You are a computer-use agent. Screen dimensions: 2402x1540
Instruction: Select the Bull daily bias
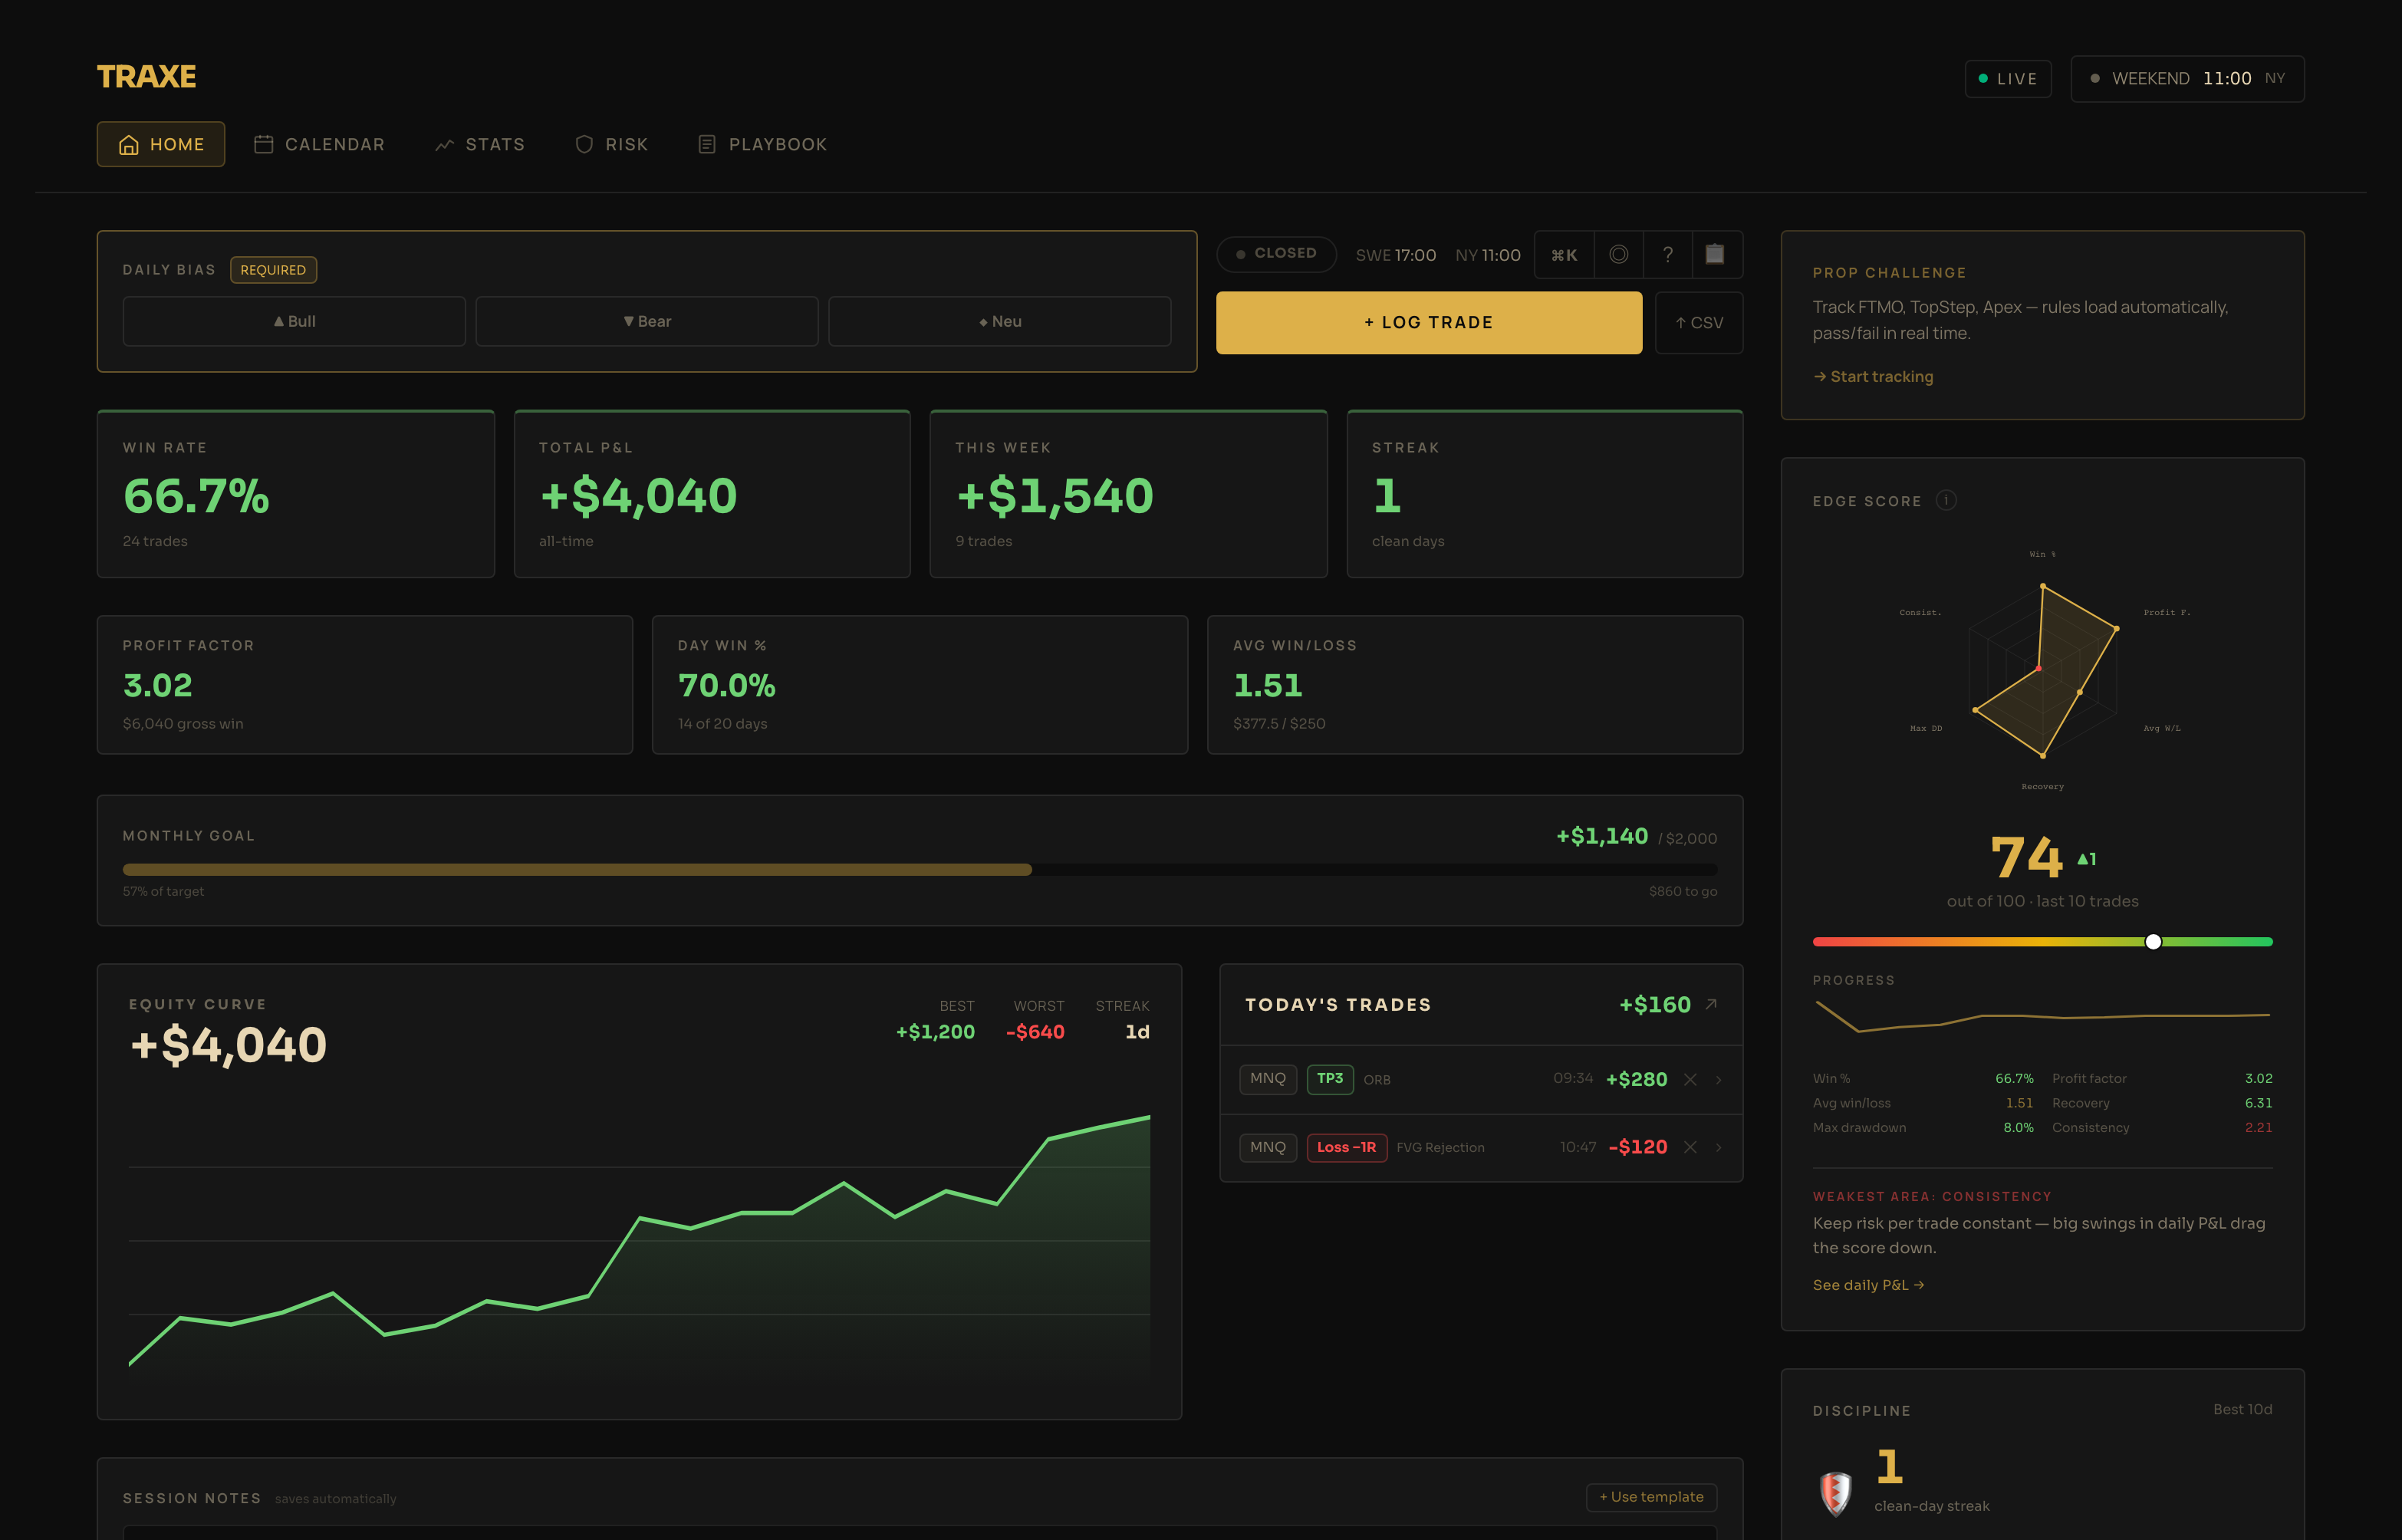tap(294, 321)
